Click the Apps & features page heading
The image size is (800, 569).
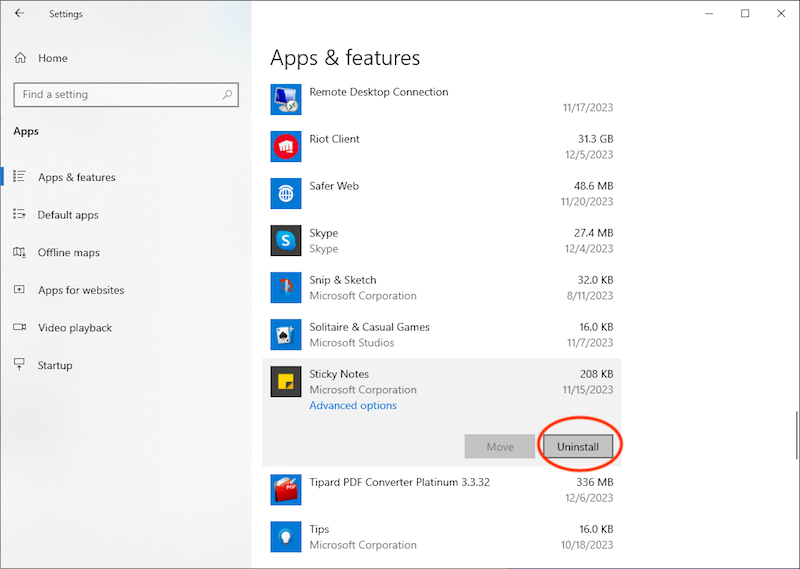345,58
